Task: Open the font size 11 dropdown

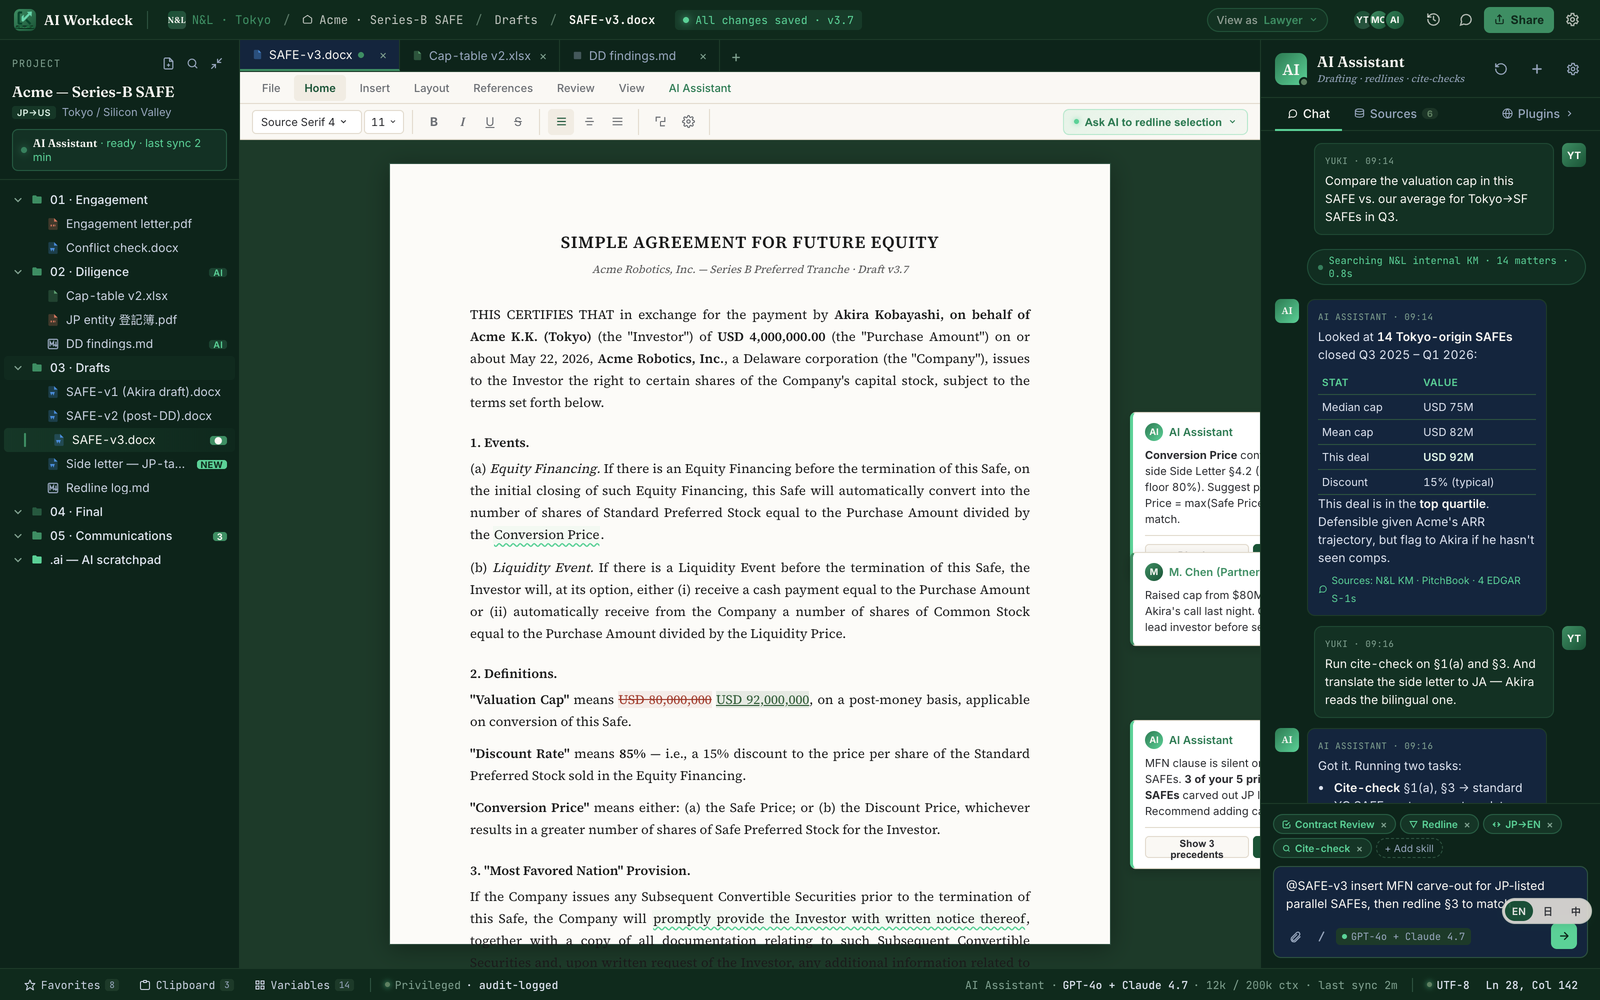Action: (384, 122)
